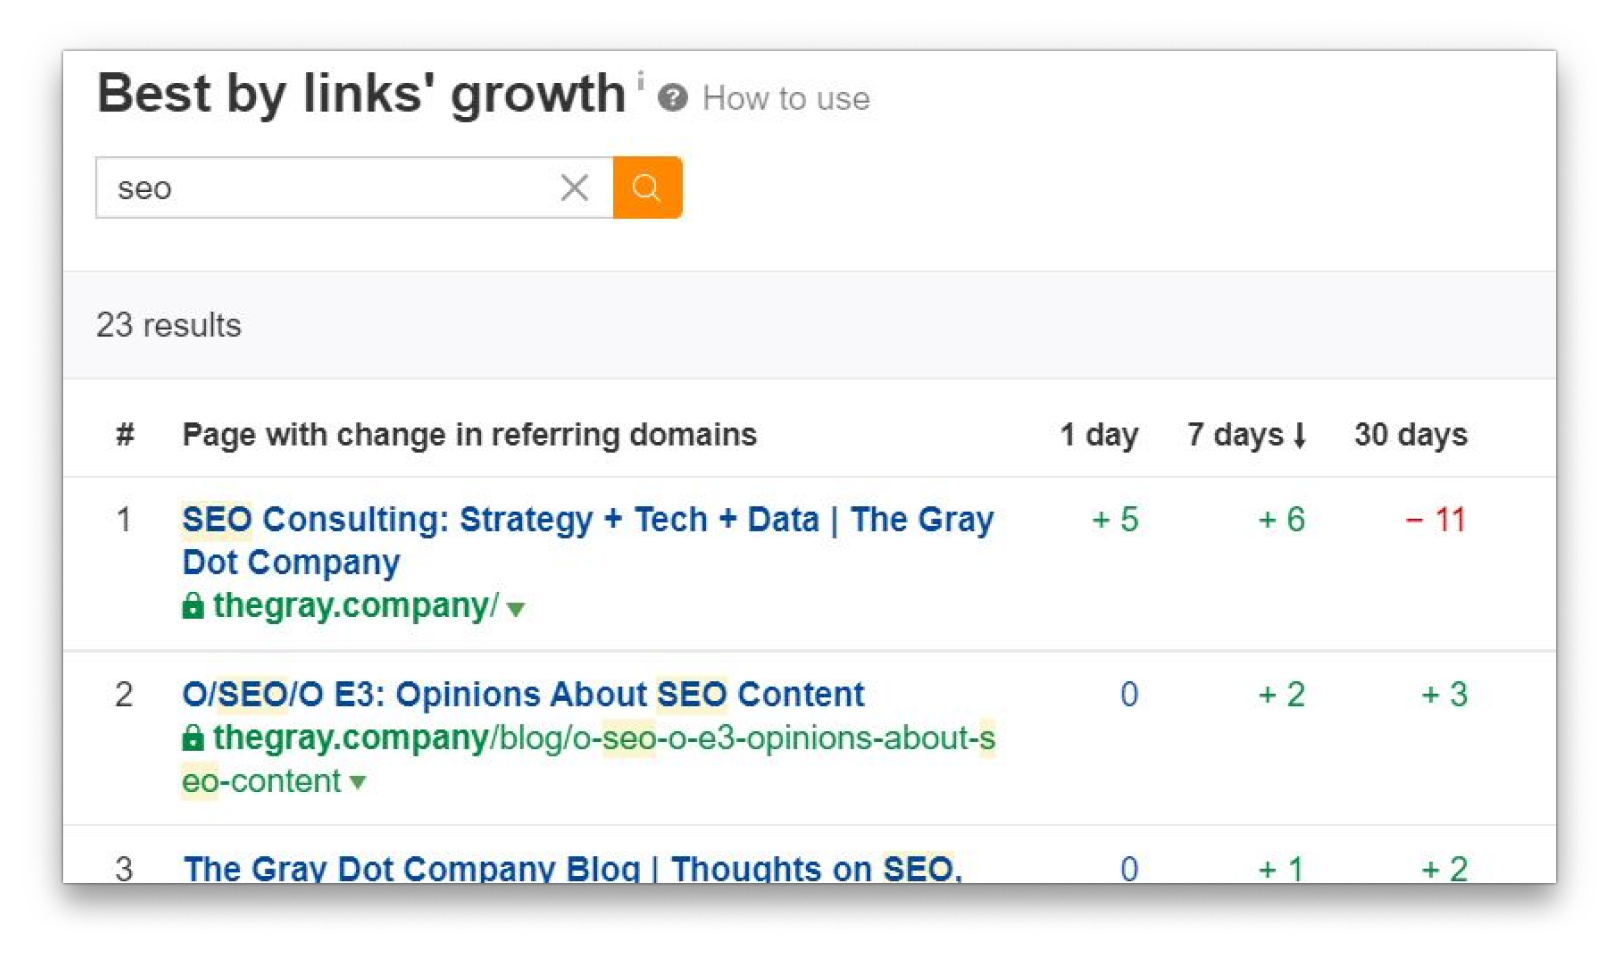Click inside the search field containing 'seo'

pos(330,187)
